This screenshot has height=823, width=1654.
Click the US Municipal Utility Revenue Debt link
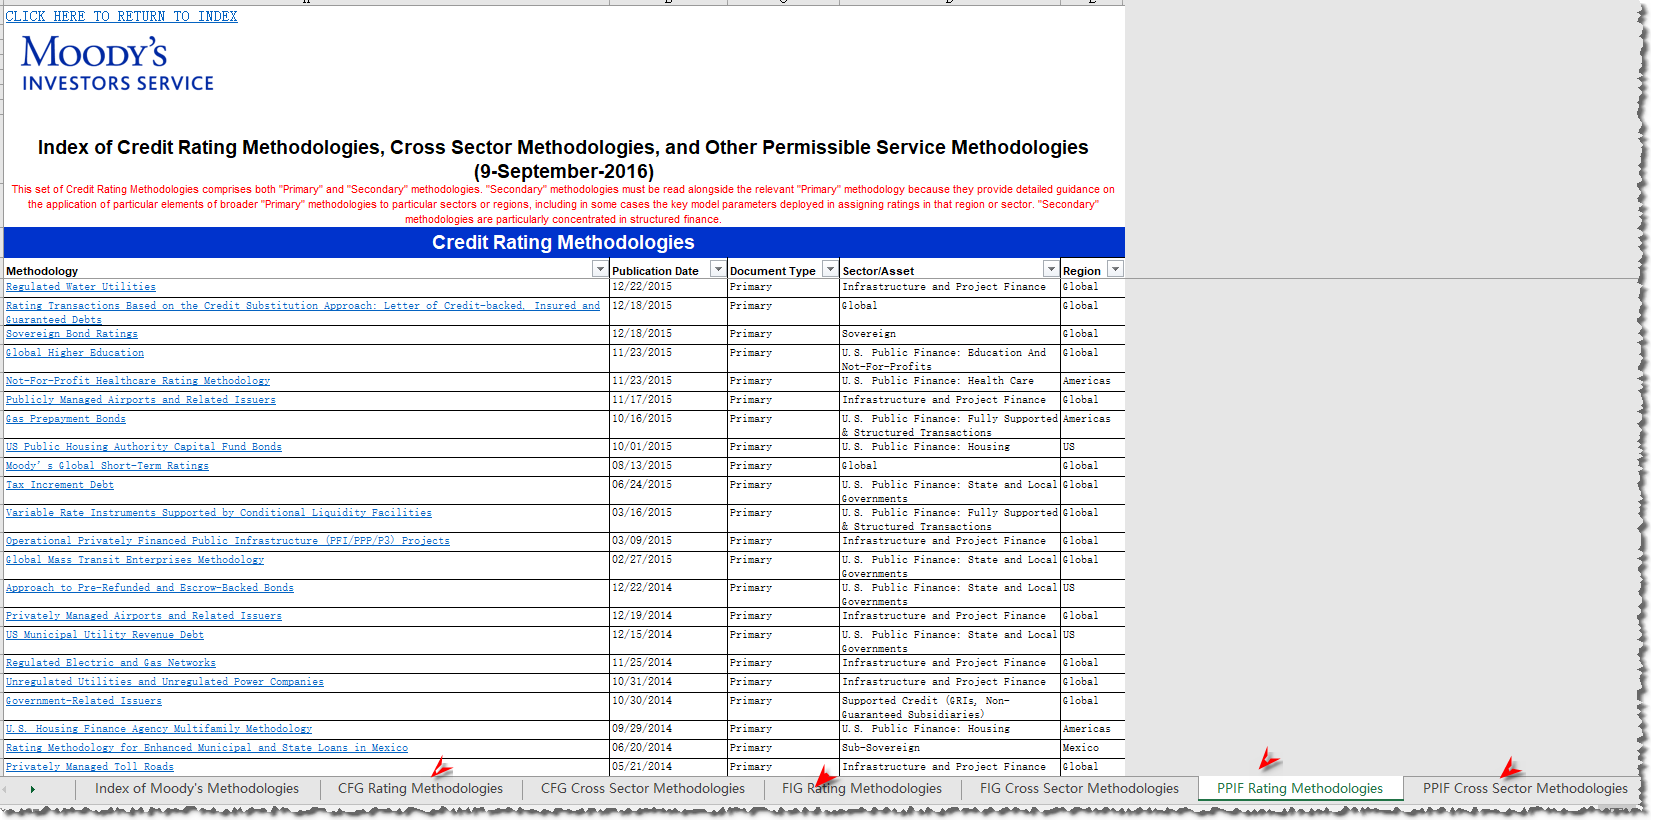[105, 635]
